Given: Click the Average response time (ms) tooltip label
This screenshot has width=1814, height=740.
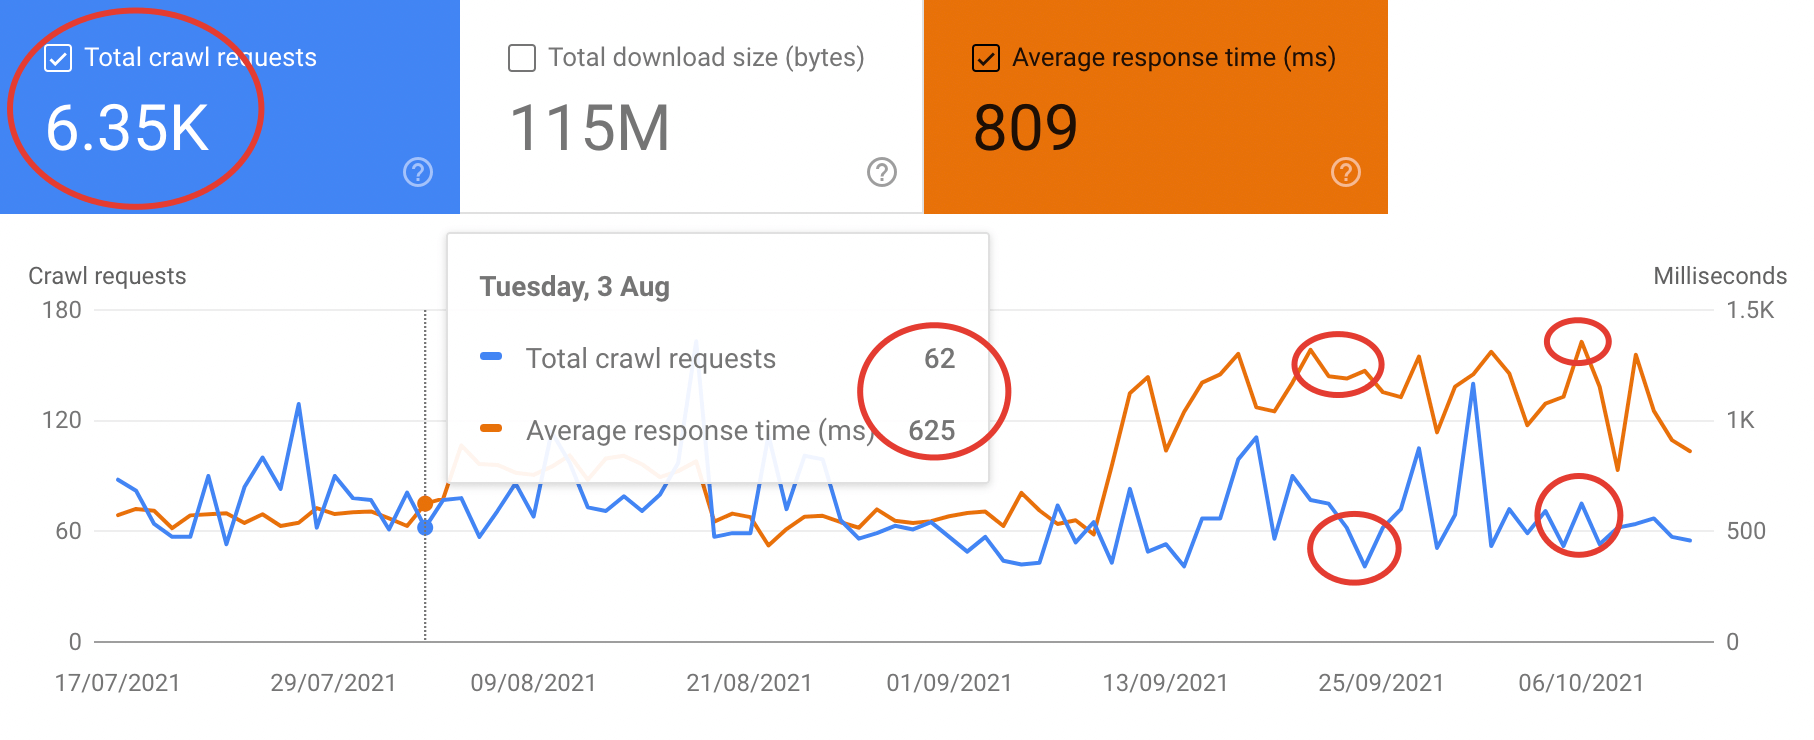Looking at the screenshot, I should point(701,431).
